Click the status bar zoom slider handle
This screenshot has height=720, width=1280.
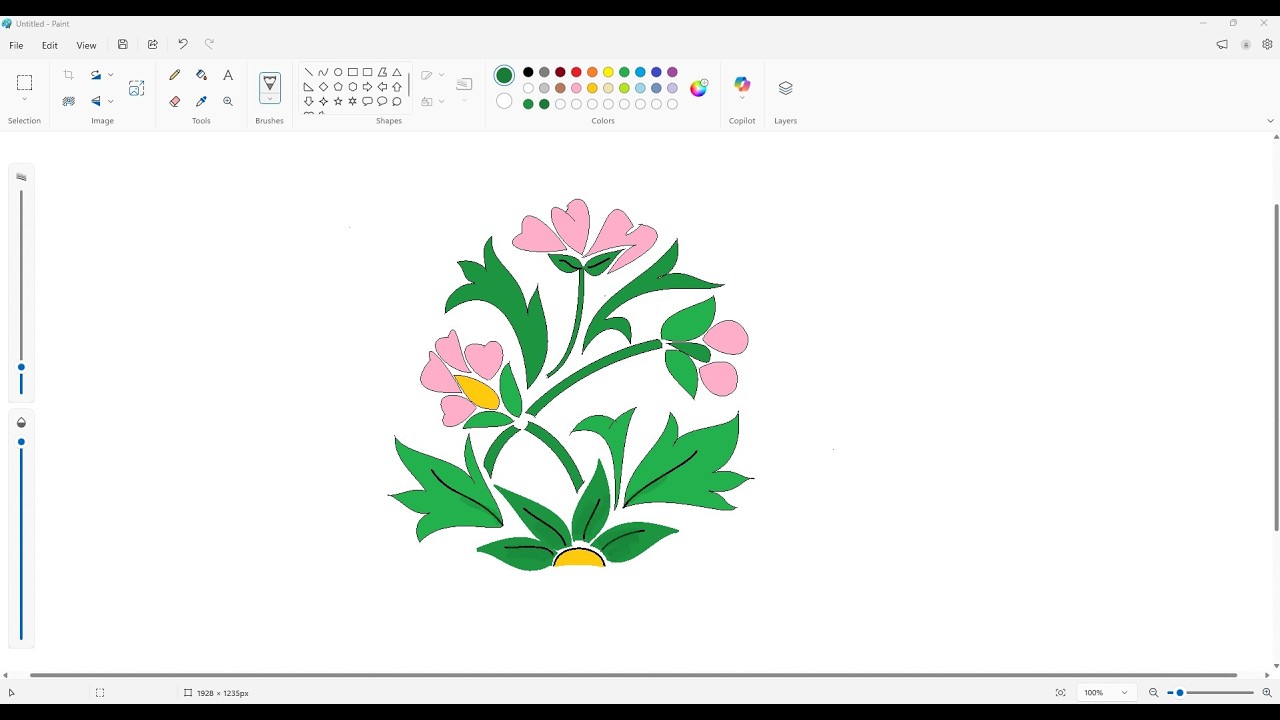1180,693
